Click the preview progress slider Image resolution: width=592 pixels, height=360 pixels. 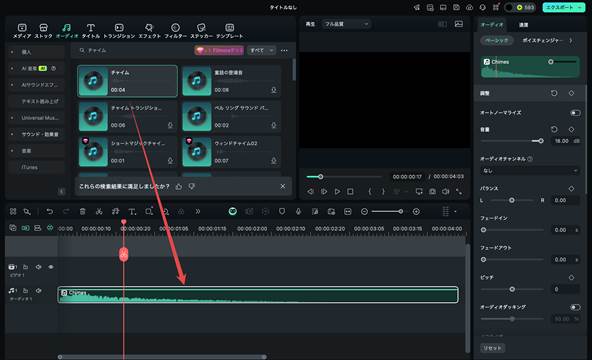point(344,177)
